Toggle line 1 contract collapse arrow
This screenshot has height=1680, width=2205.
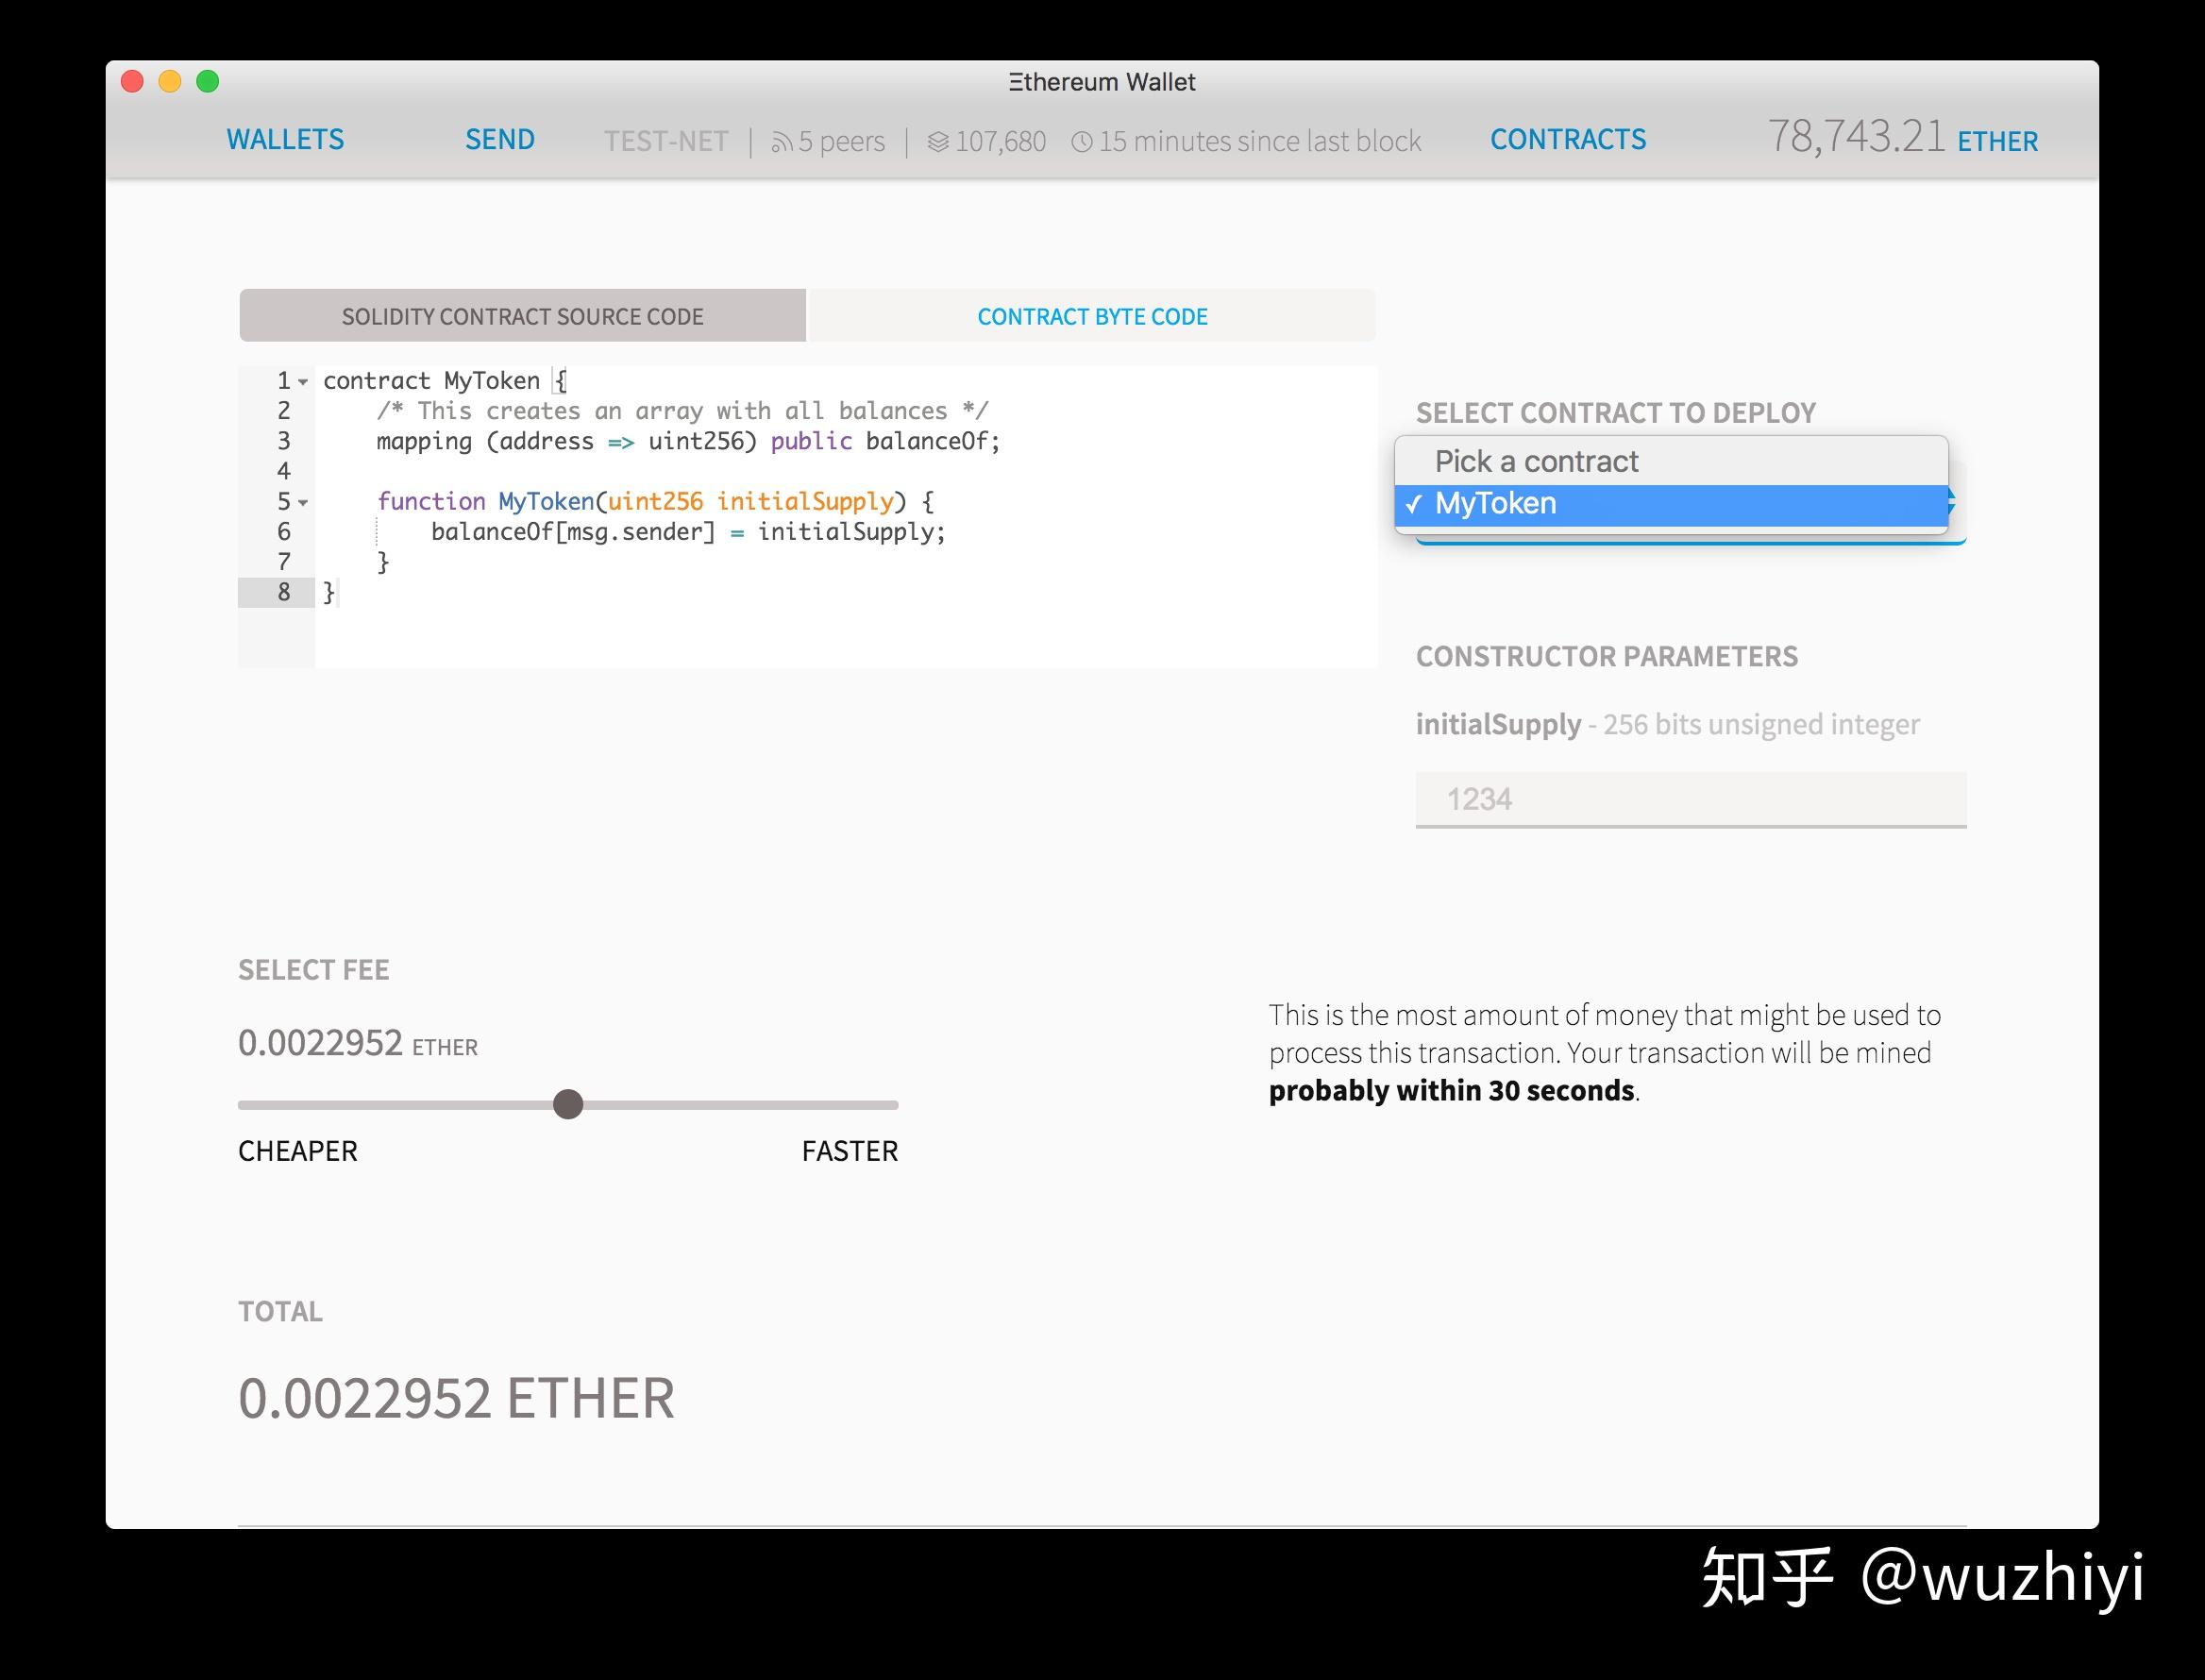click(303, 381)
